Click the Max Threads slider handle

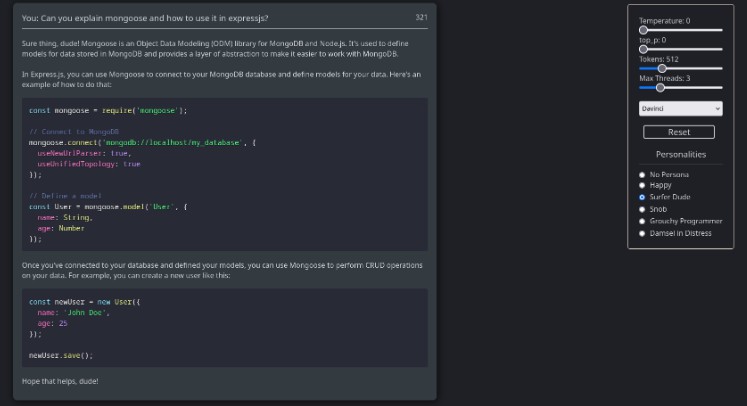pyautogui.click(x=660, y=87)
